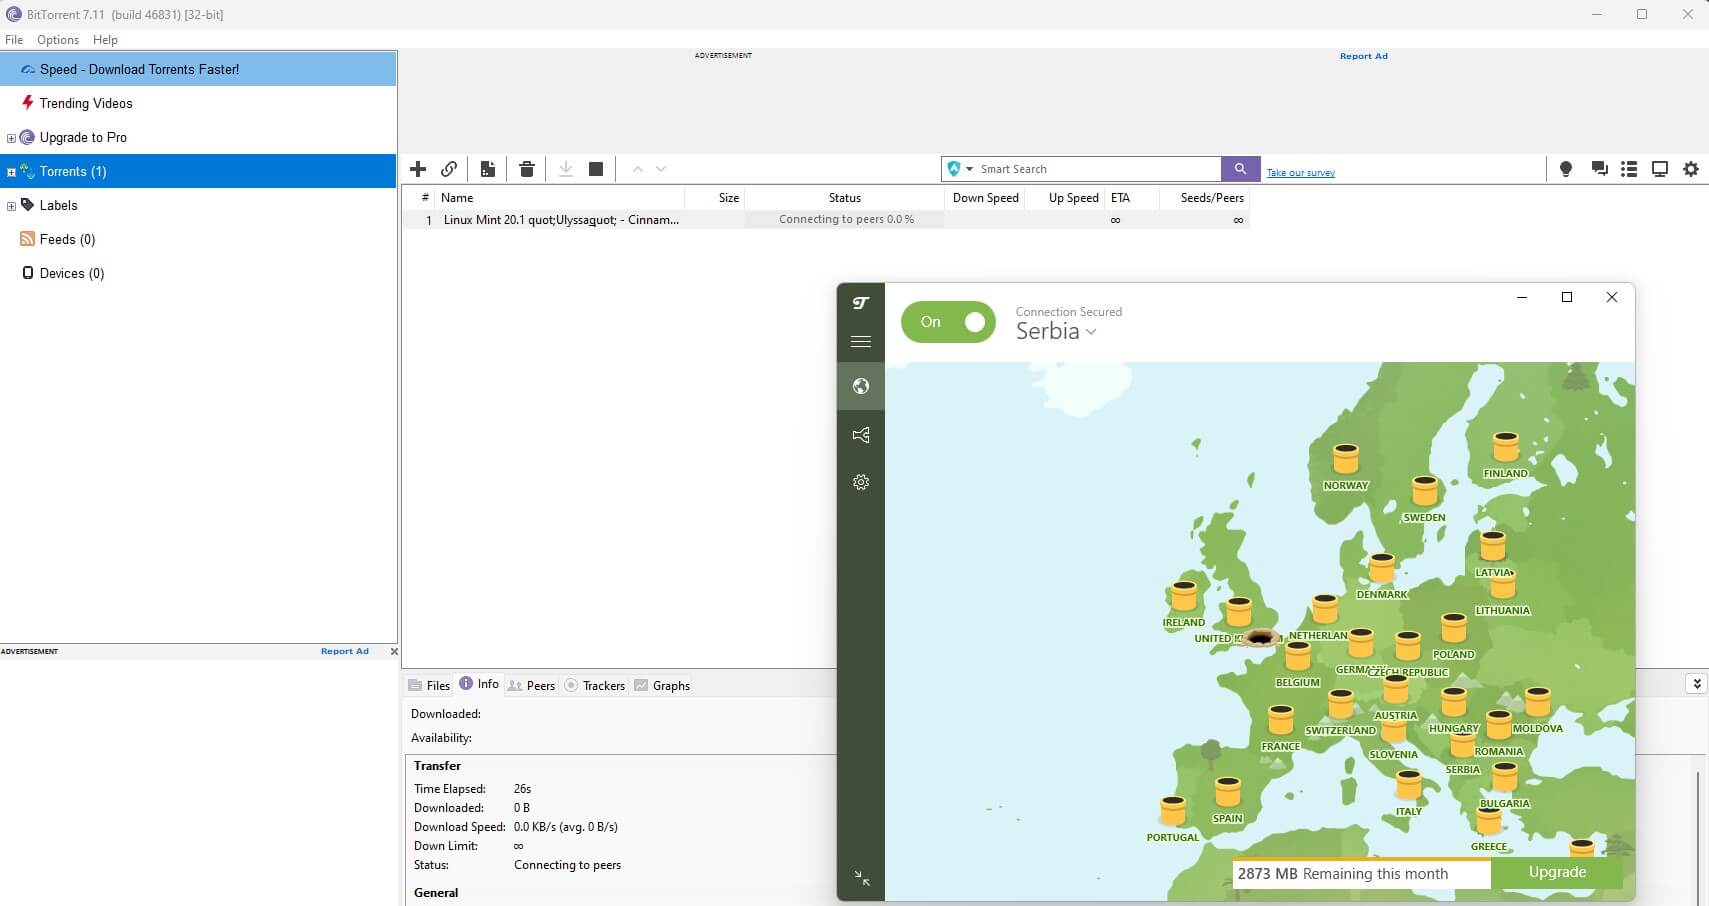1709x906 pixels.
Task: Move torrent up the queue
Action: (638, 169)
